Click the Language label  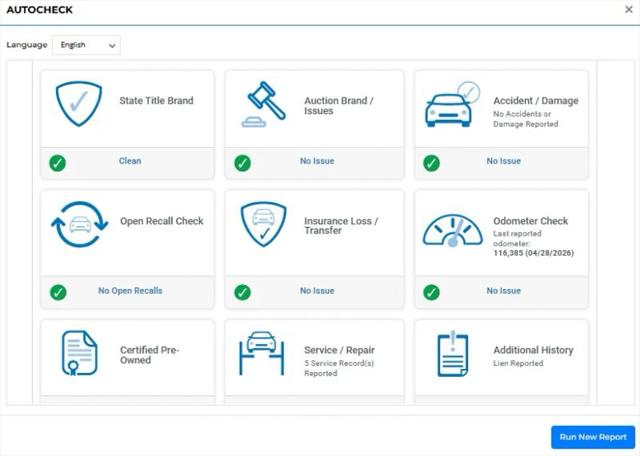pos(27,45)
